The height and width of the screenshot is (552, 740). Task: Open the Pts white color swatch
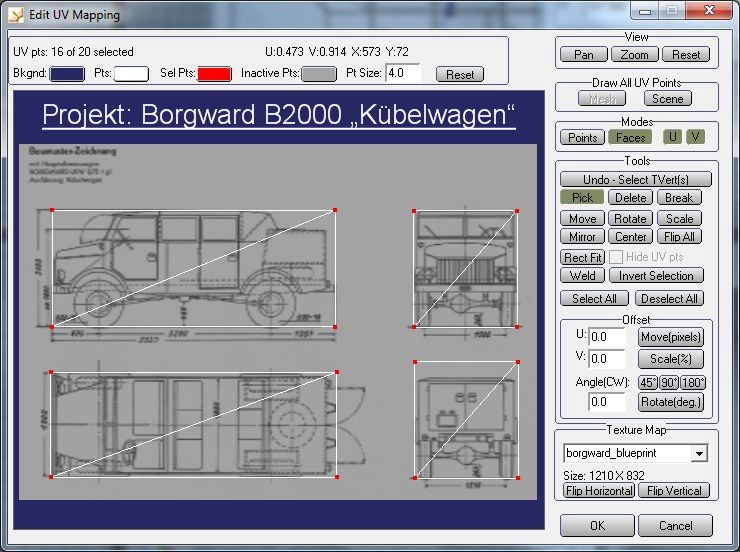coord(131,74)
